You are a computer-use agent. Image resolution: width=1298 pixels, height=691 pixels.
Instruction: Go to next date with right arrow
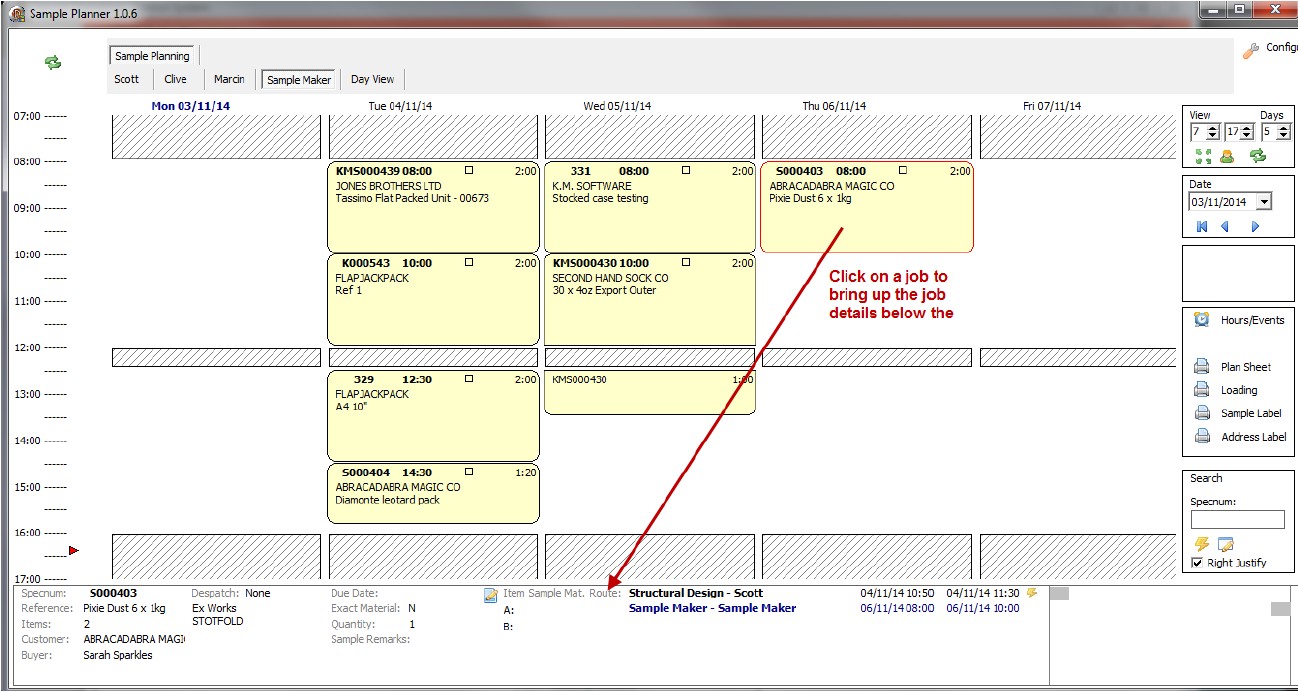pyautogui.click(x=1255, y=227)
